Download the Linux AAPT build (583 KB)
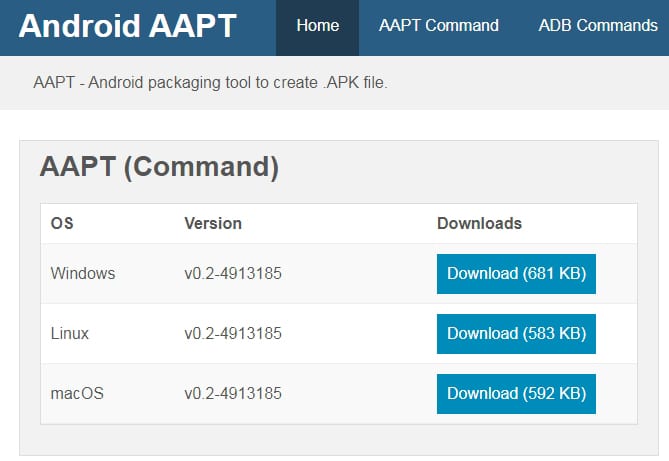Image resolution: width=669 pixels, height=461 pixels. tap(516, 334)
